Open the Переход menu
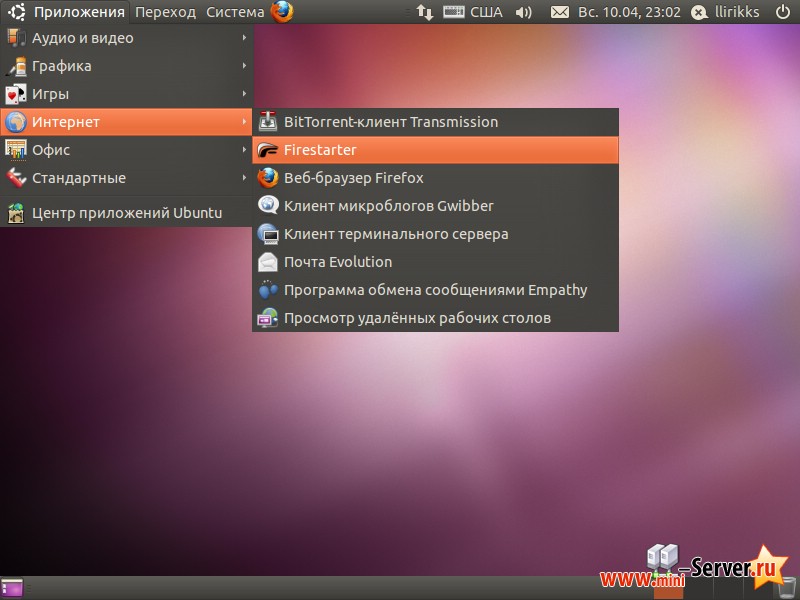 (164, 12)
